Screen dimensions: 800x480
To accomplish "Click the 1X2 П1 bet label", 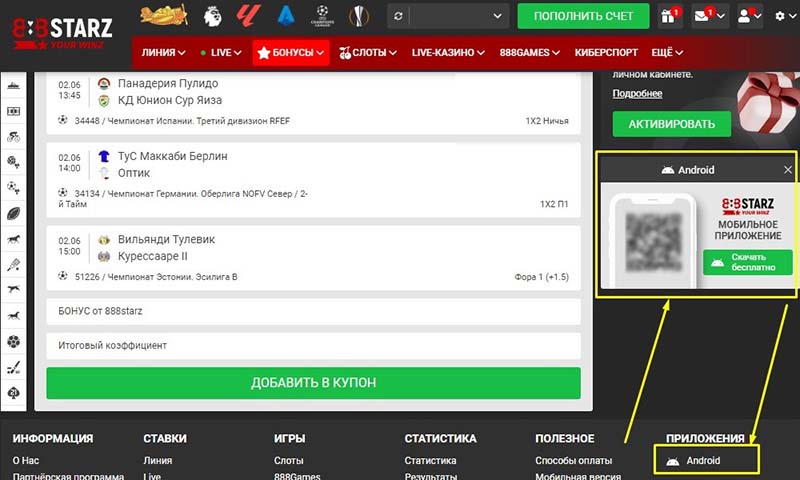I will point(554,204).
